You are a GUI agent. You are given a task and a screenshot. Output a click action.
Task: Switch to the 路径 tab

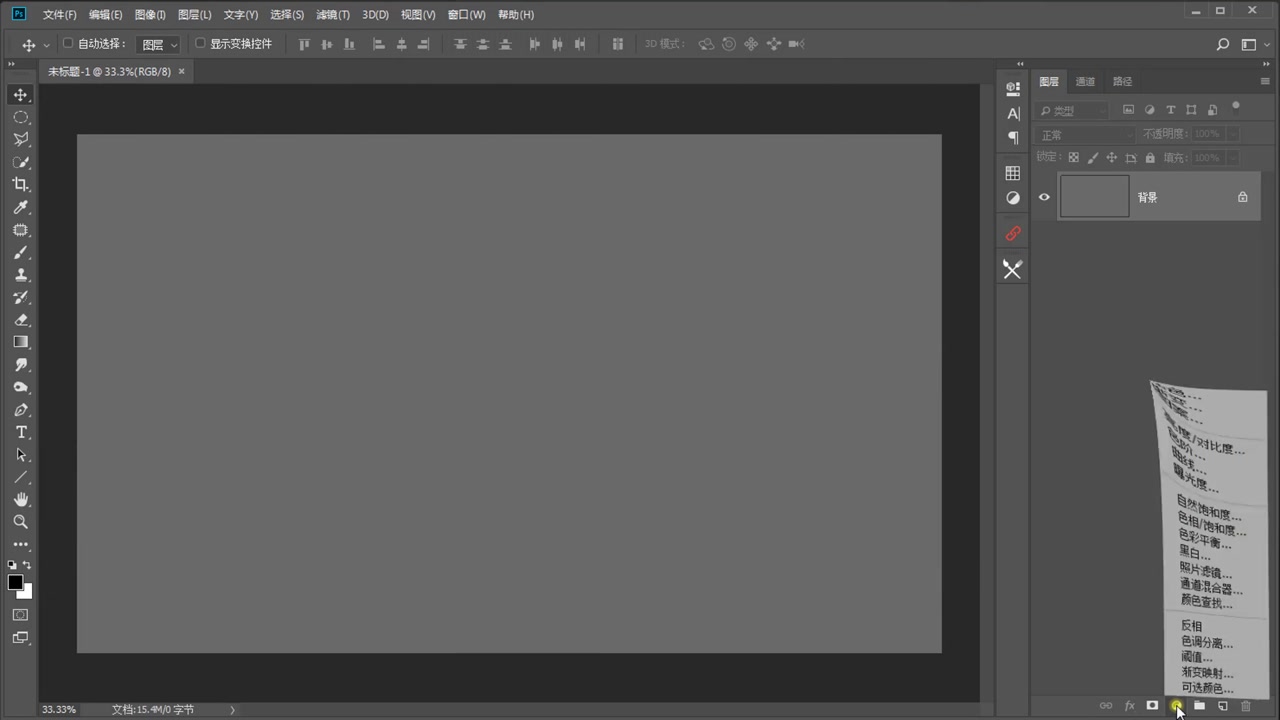click(1123, 81)
